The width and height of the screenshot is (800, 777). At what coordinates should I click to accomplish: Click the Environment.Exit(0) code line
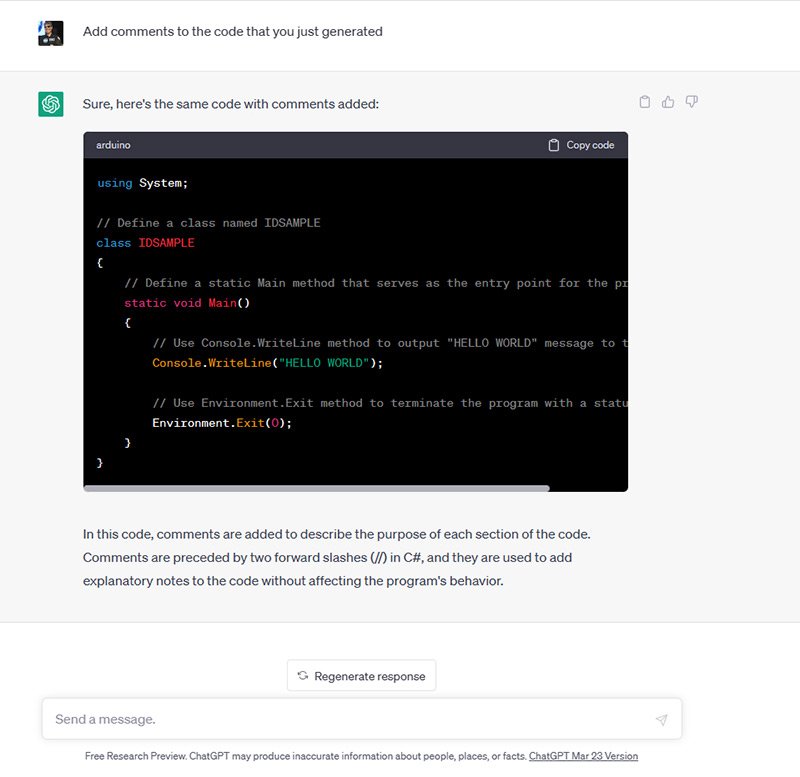[x=222, y=423]
